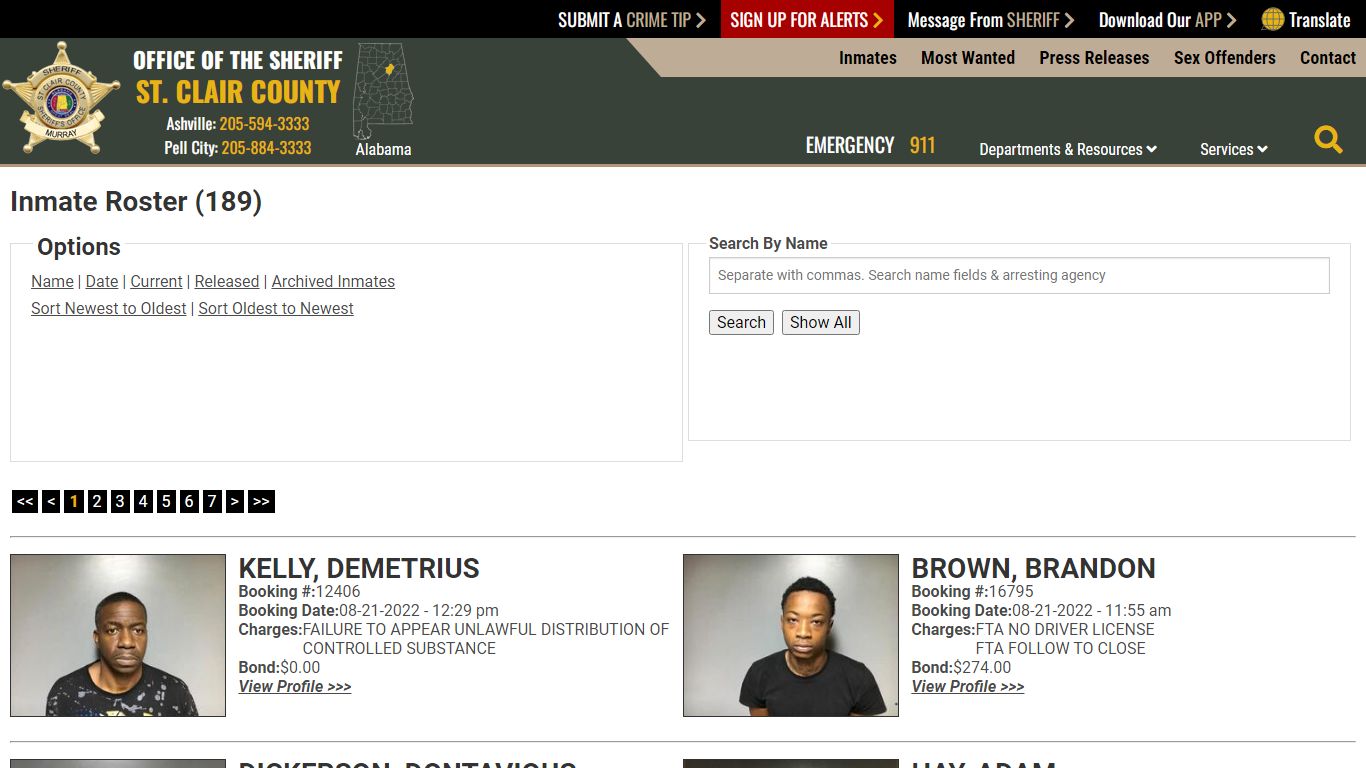Screen dimensions: 1366x768
Task: Call Ashville number 205-594-3333
Action: (x=264, y=124)
